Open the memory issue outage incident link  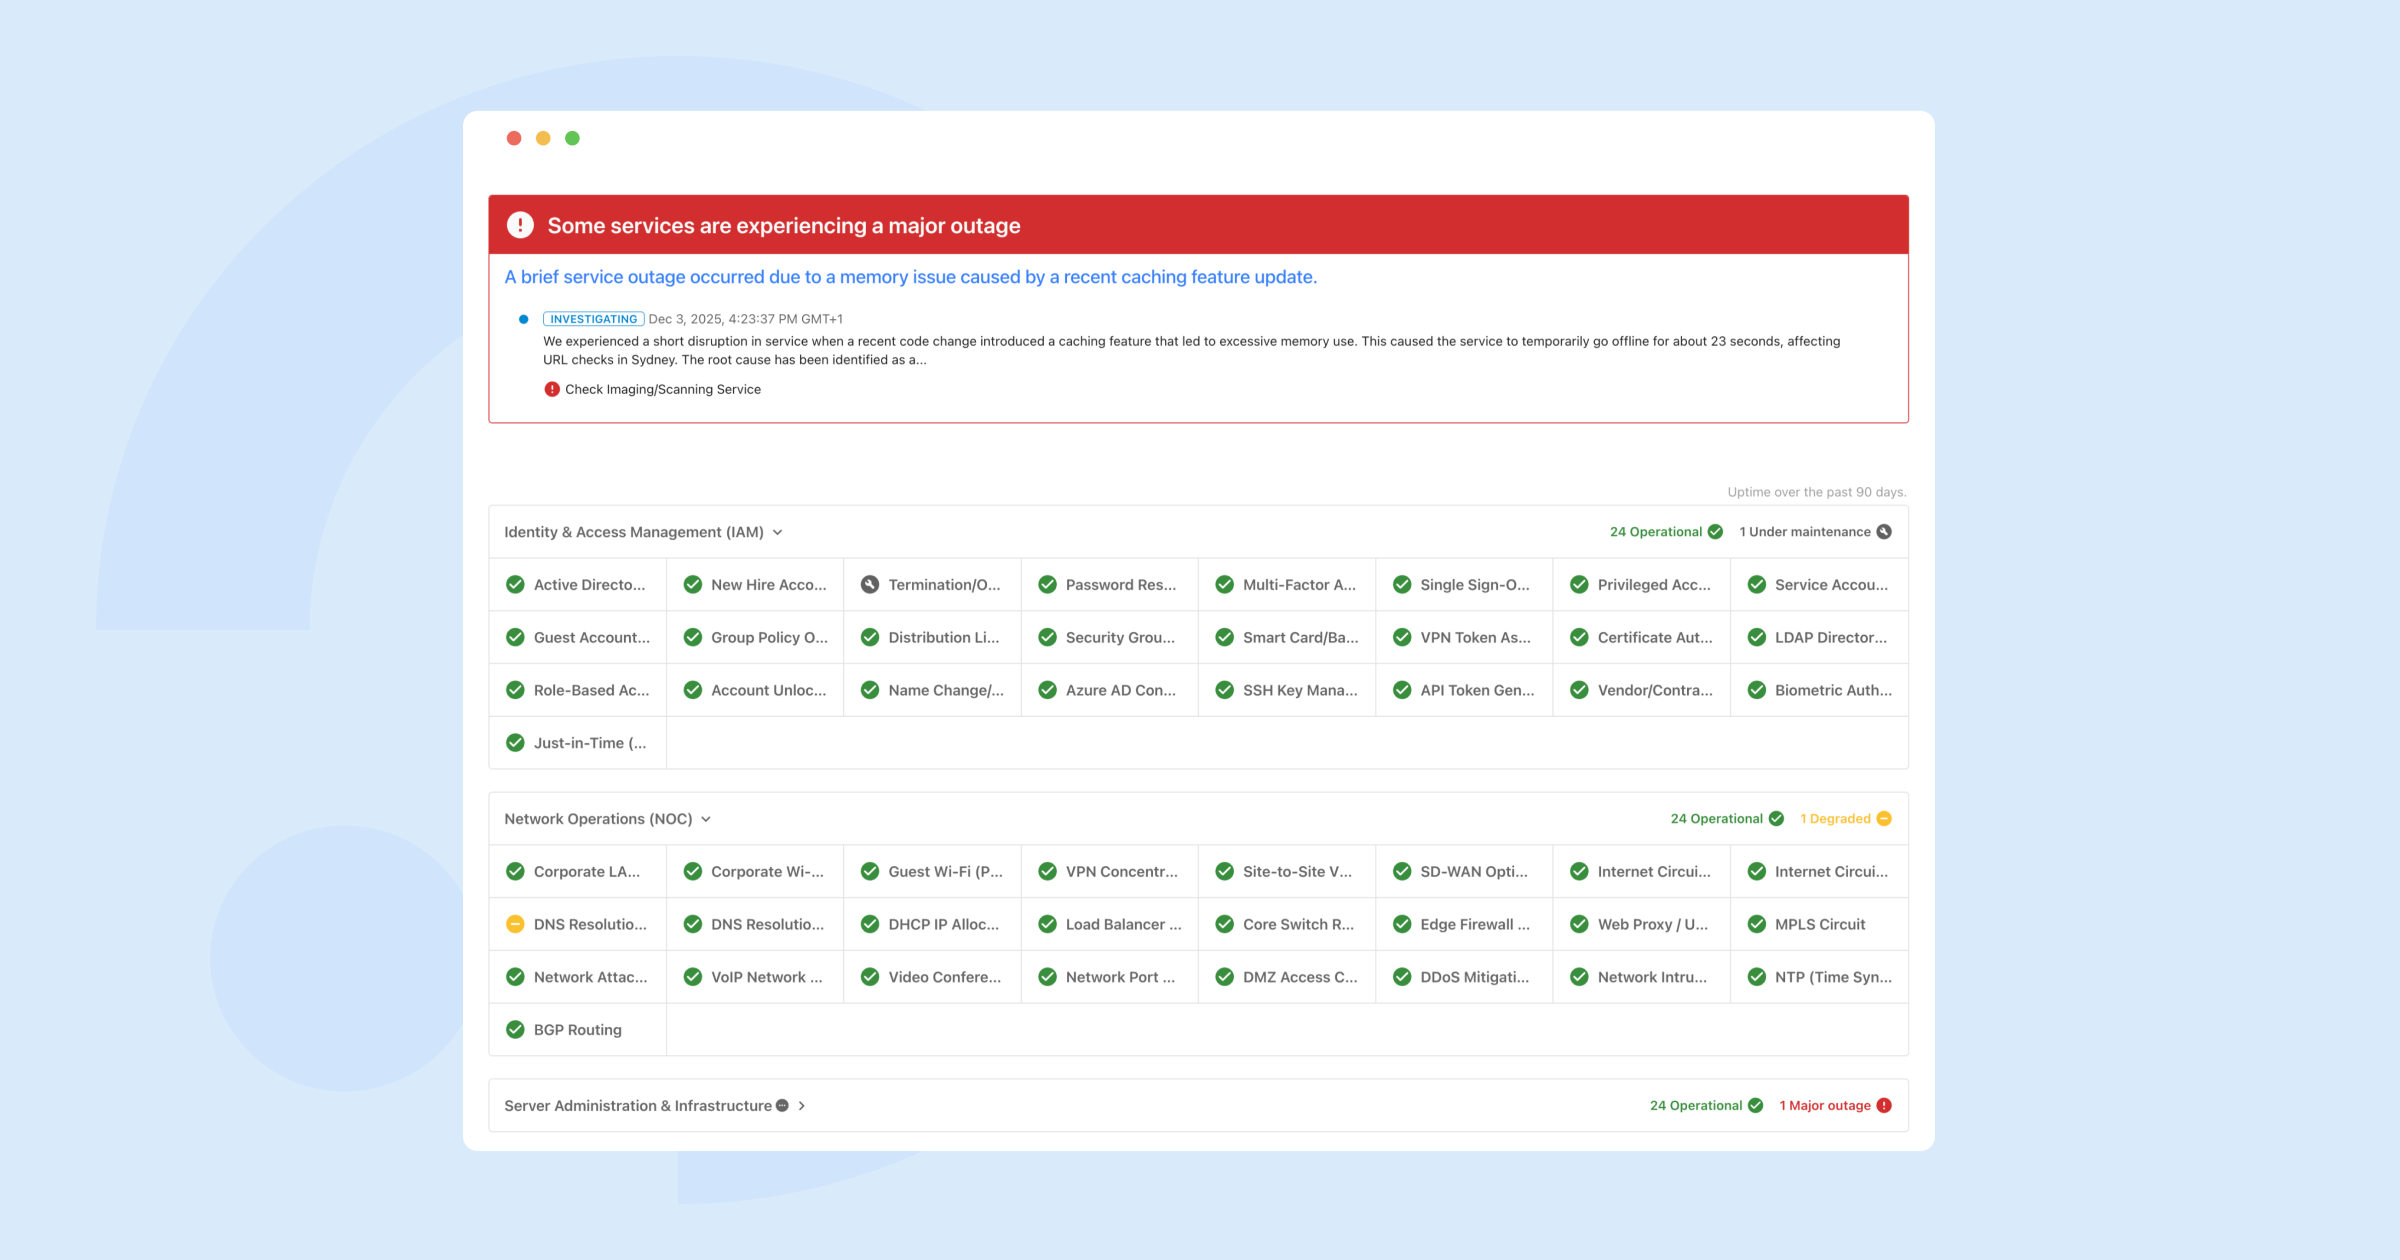tap(910, 277)
